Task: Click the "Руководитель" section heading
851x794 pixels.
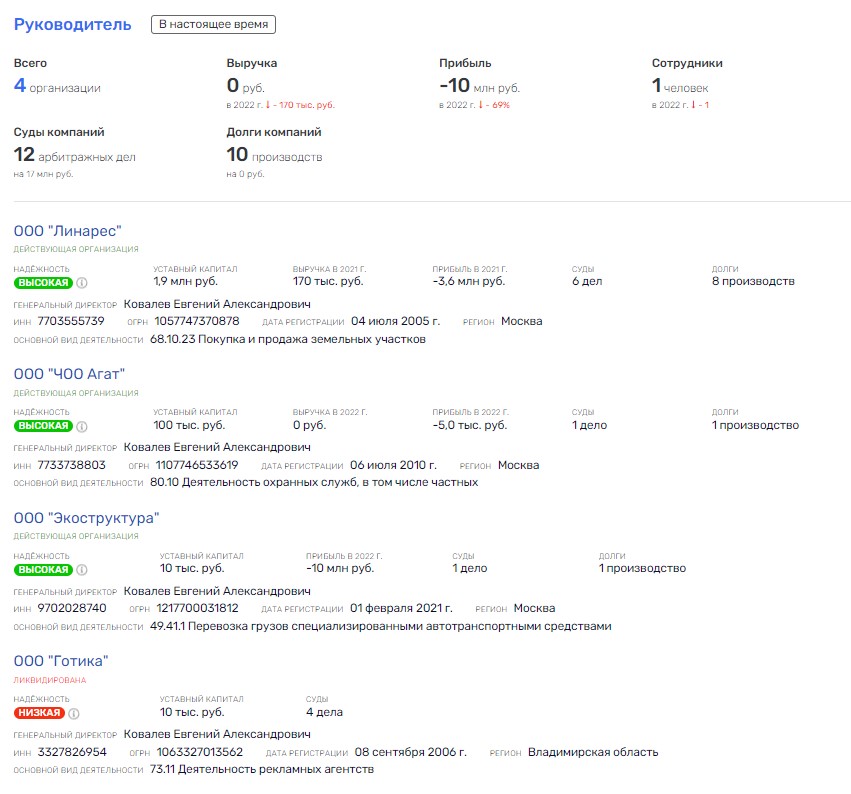Action: pos(72,24)
